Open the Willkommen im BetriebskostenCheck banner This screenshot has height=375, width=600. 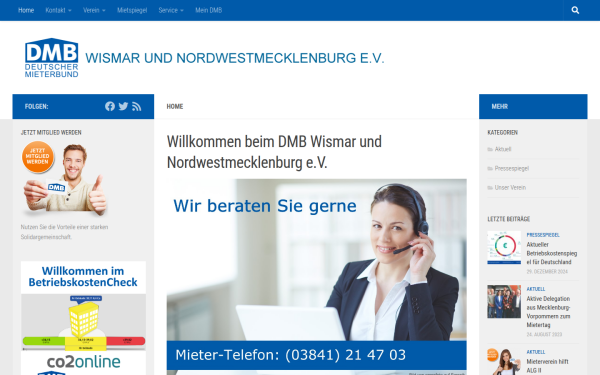[x=83, y=306]
